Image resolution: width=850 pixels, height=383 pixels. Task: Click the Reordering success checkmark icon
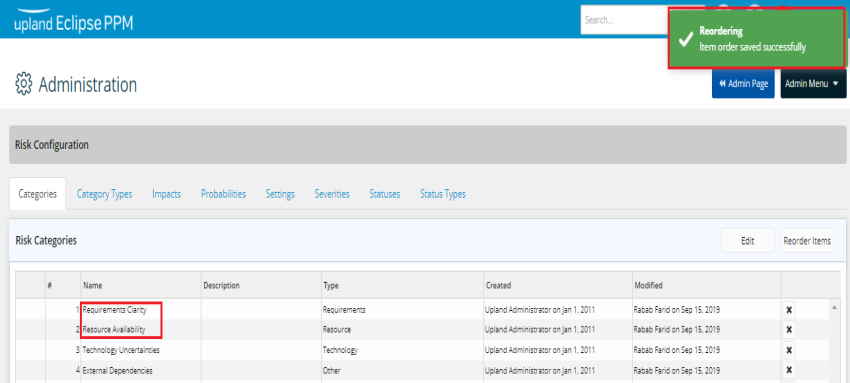686,38
